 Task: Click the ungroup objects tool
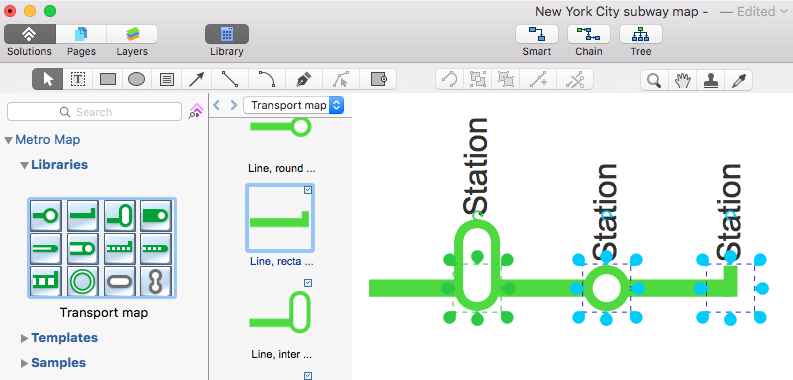pyautogui.click(x=505, y=79)
